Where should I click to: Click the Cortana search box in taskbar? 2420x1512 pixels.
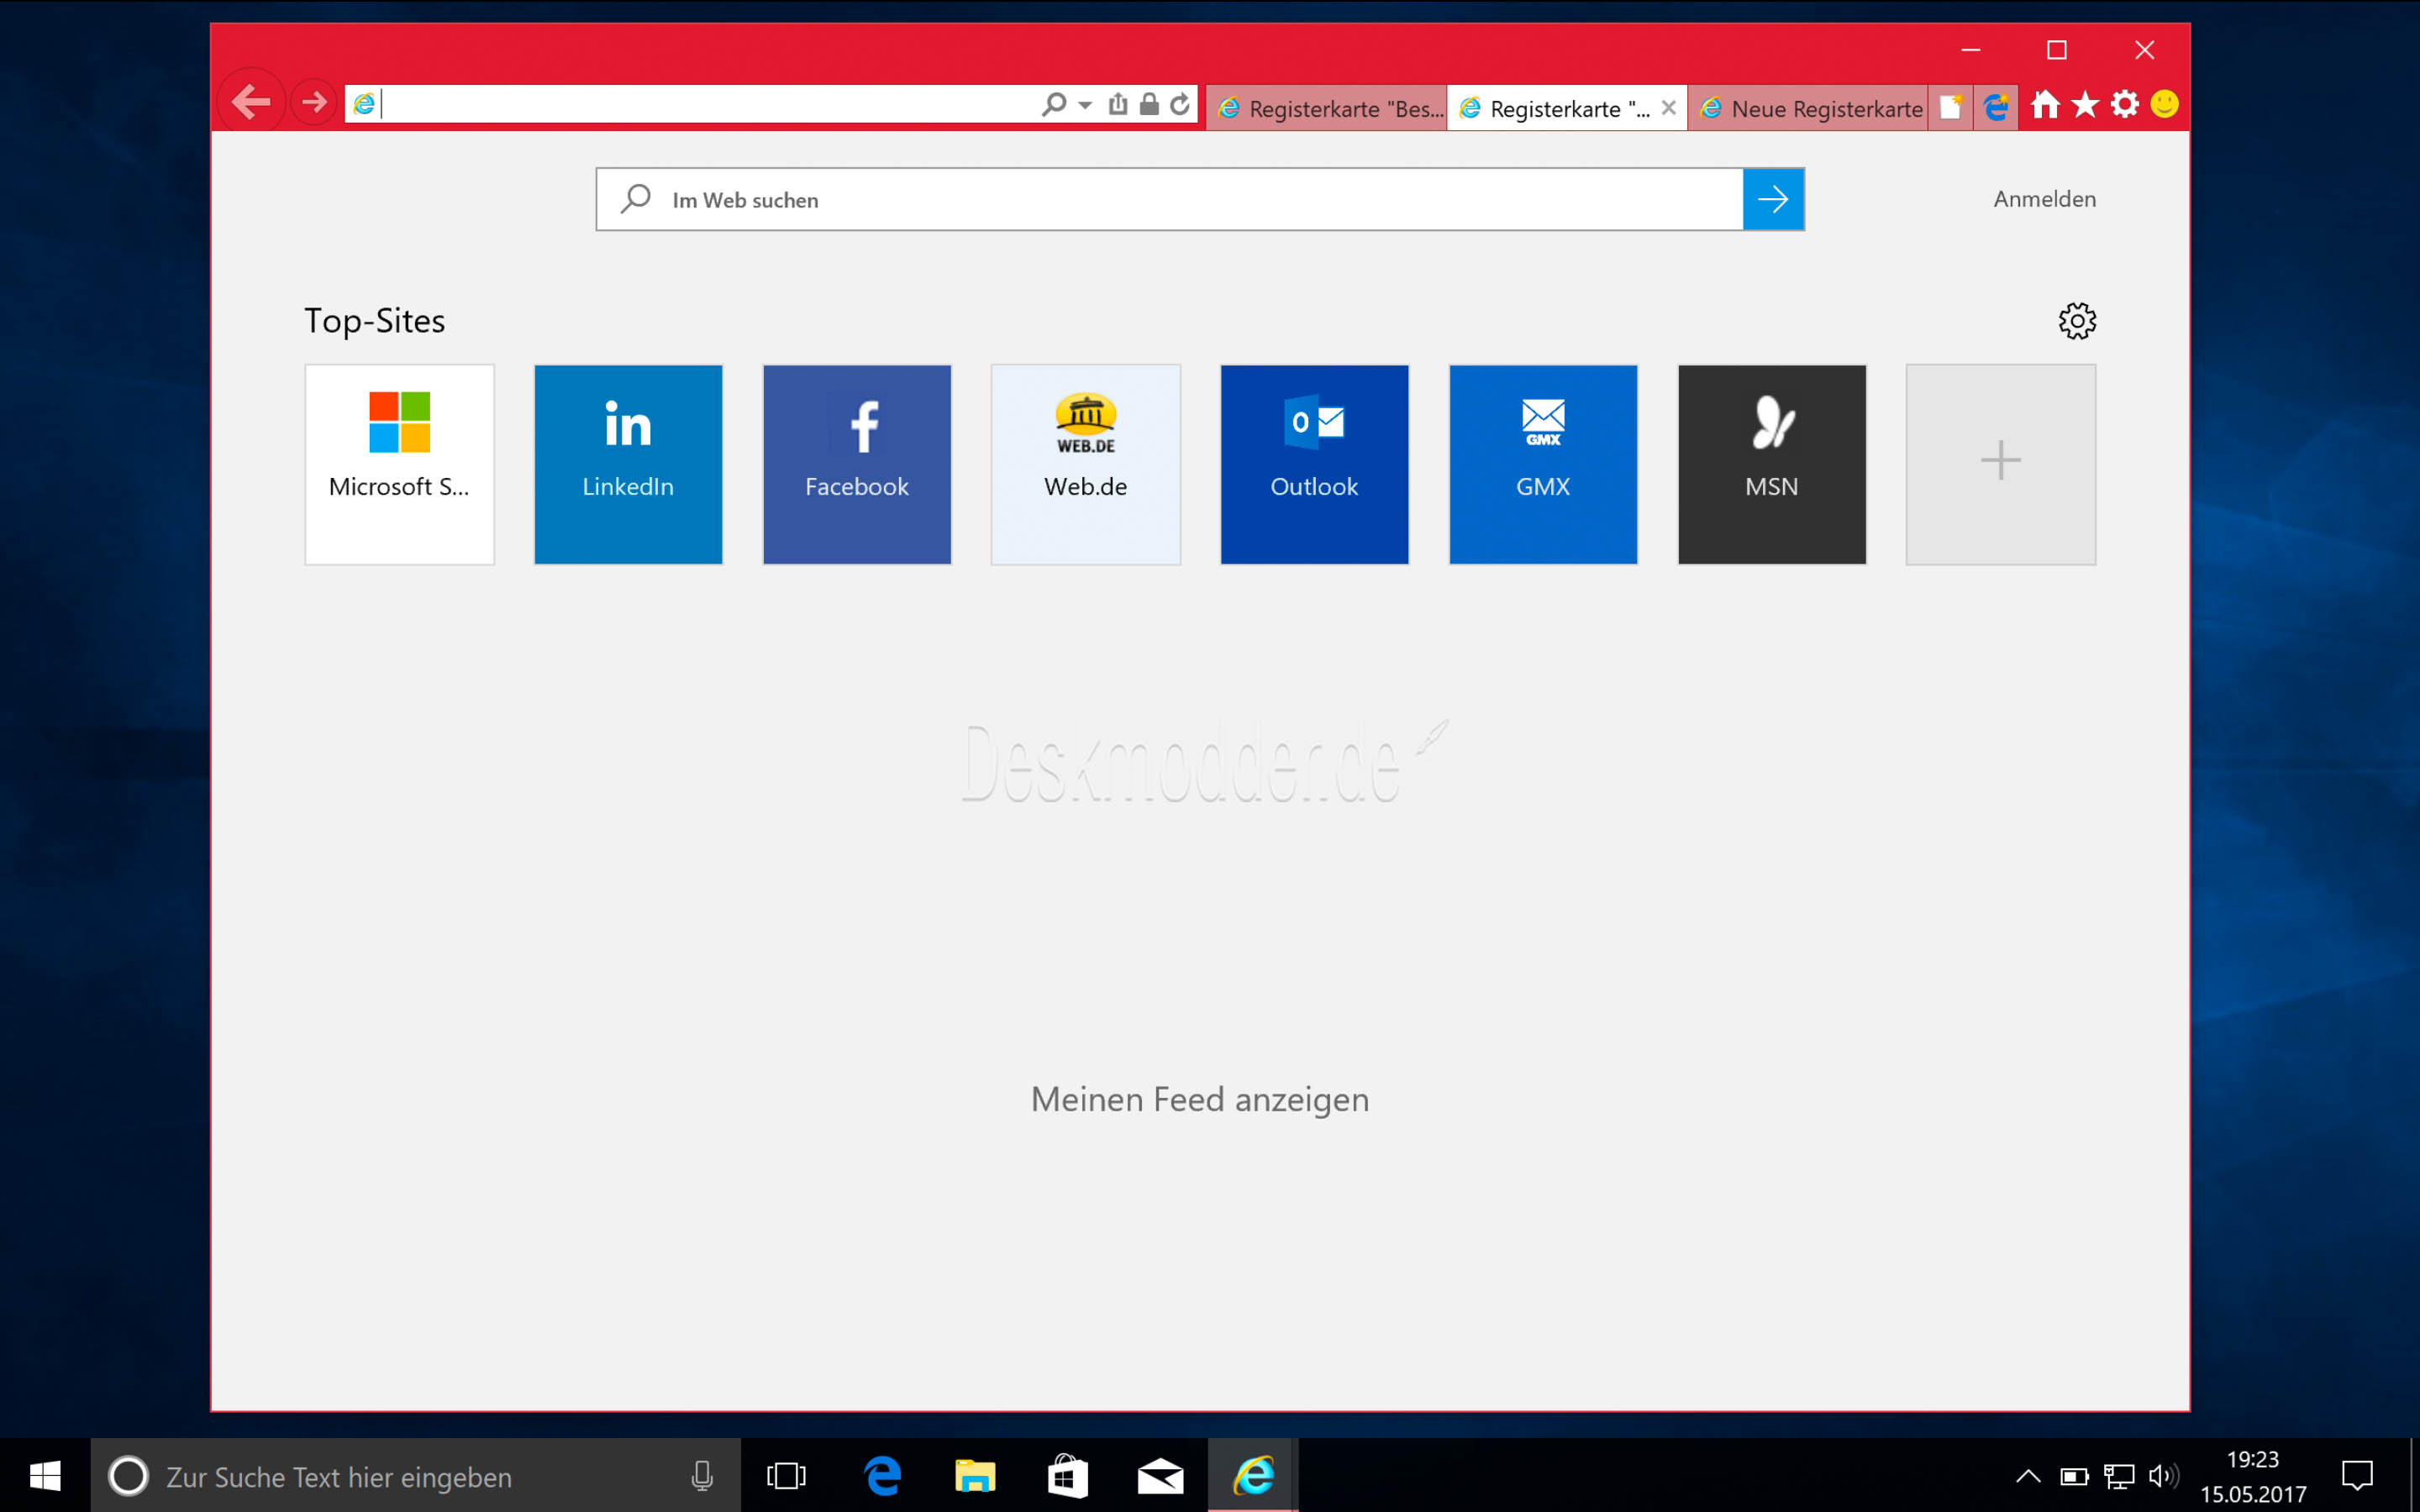pyautogui.click(x=415, y=1475)
